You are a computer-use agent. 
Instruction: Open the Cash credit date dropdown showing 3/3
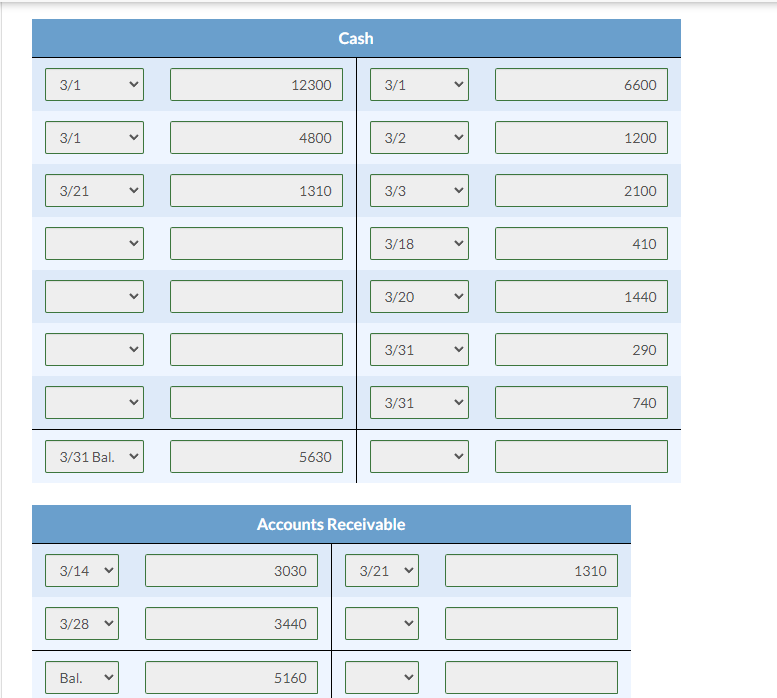(x=419, y=191)
